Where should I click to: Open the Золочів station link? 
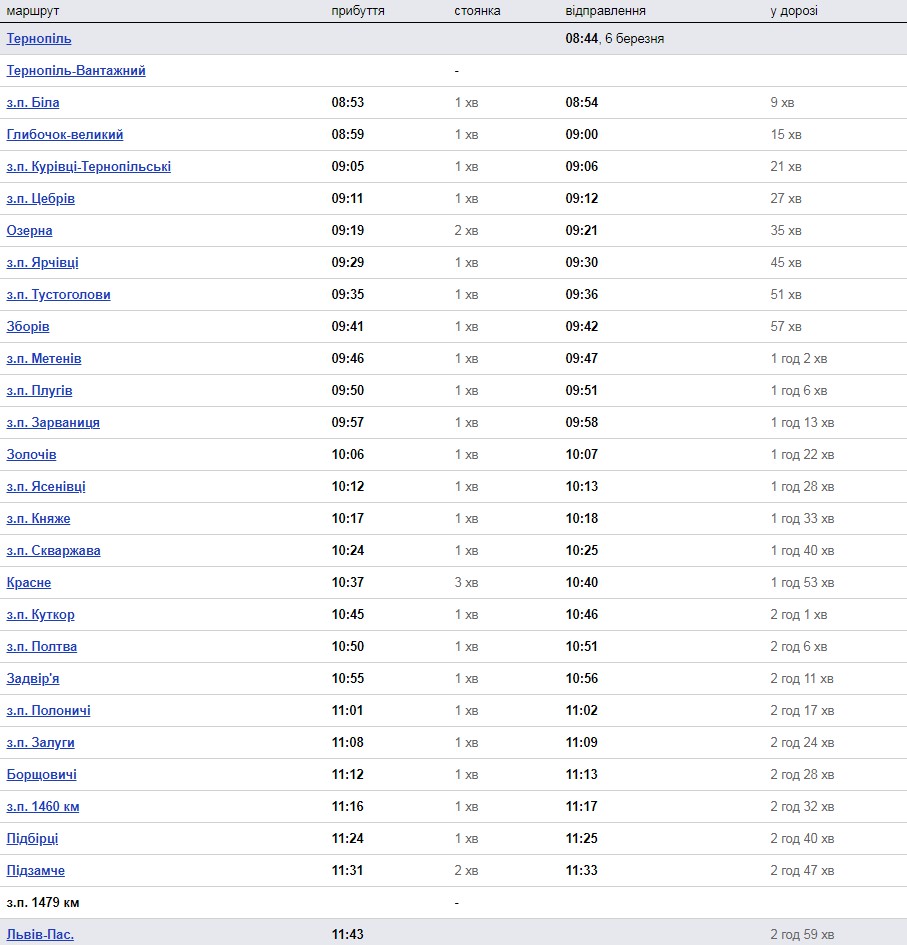(x=31, y=454)
